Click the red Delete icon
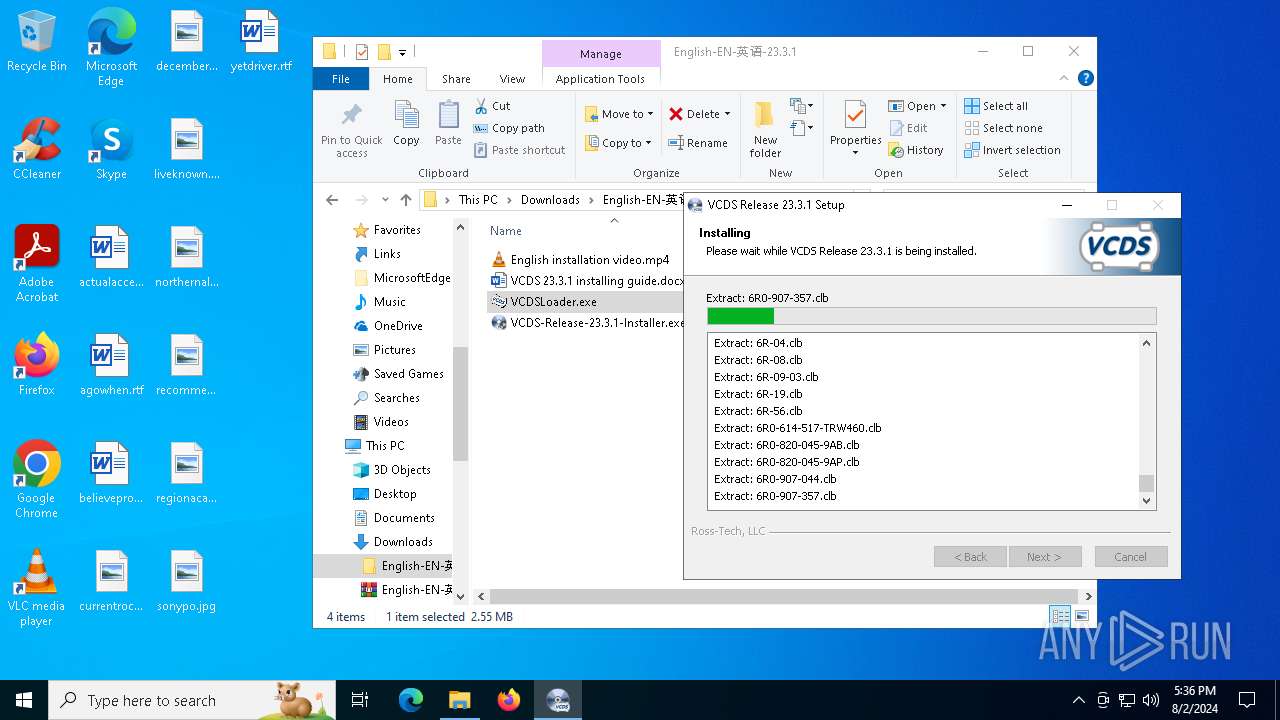Screen dimensions: 1280x720 pyautogui.click(x=676, y=114)
